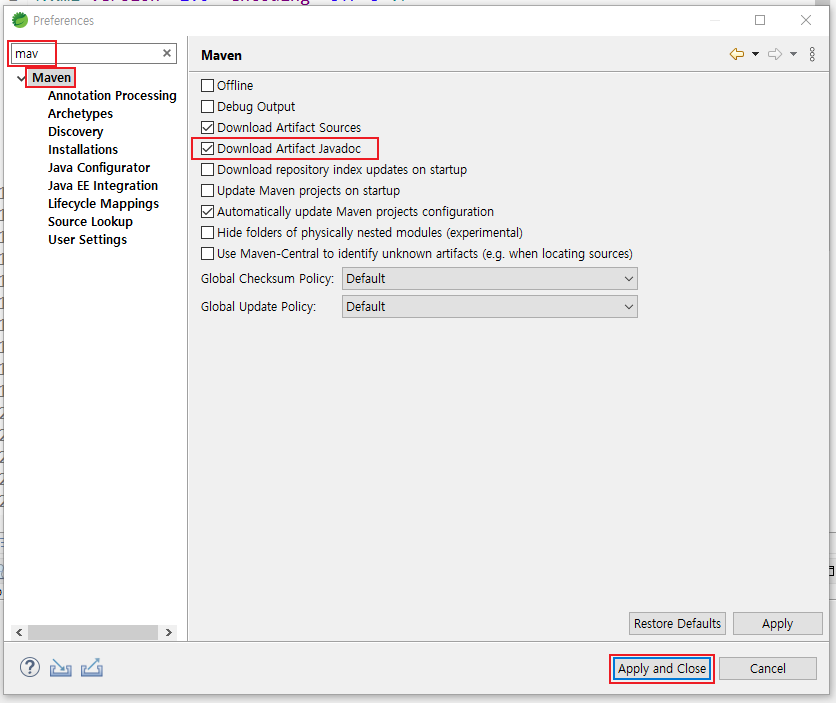Open Archetypes preferences page
Viewport: 836px width, 703px height.
point(81,114)
